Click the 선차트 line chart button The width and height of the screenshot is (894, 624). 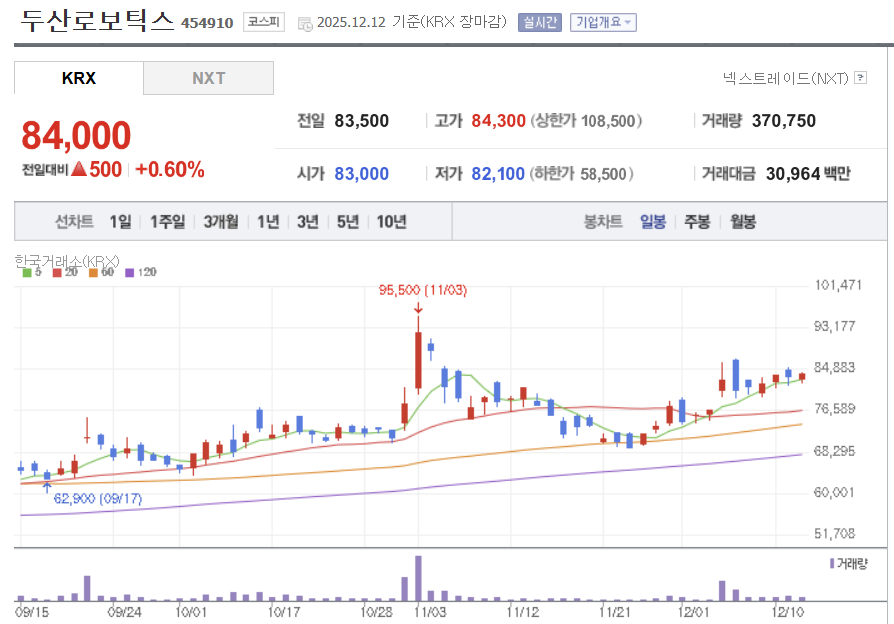tap(74, 222)
